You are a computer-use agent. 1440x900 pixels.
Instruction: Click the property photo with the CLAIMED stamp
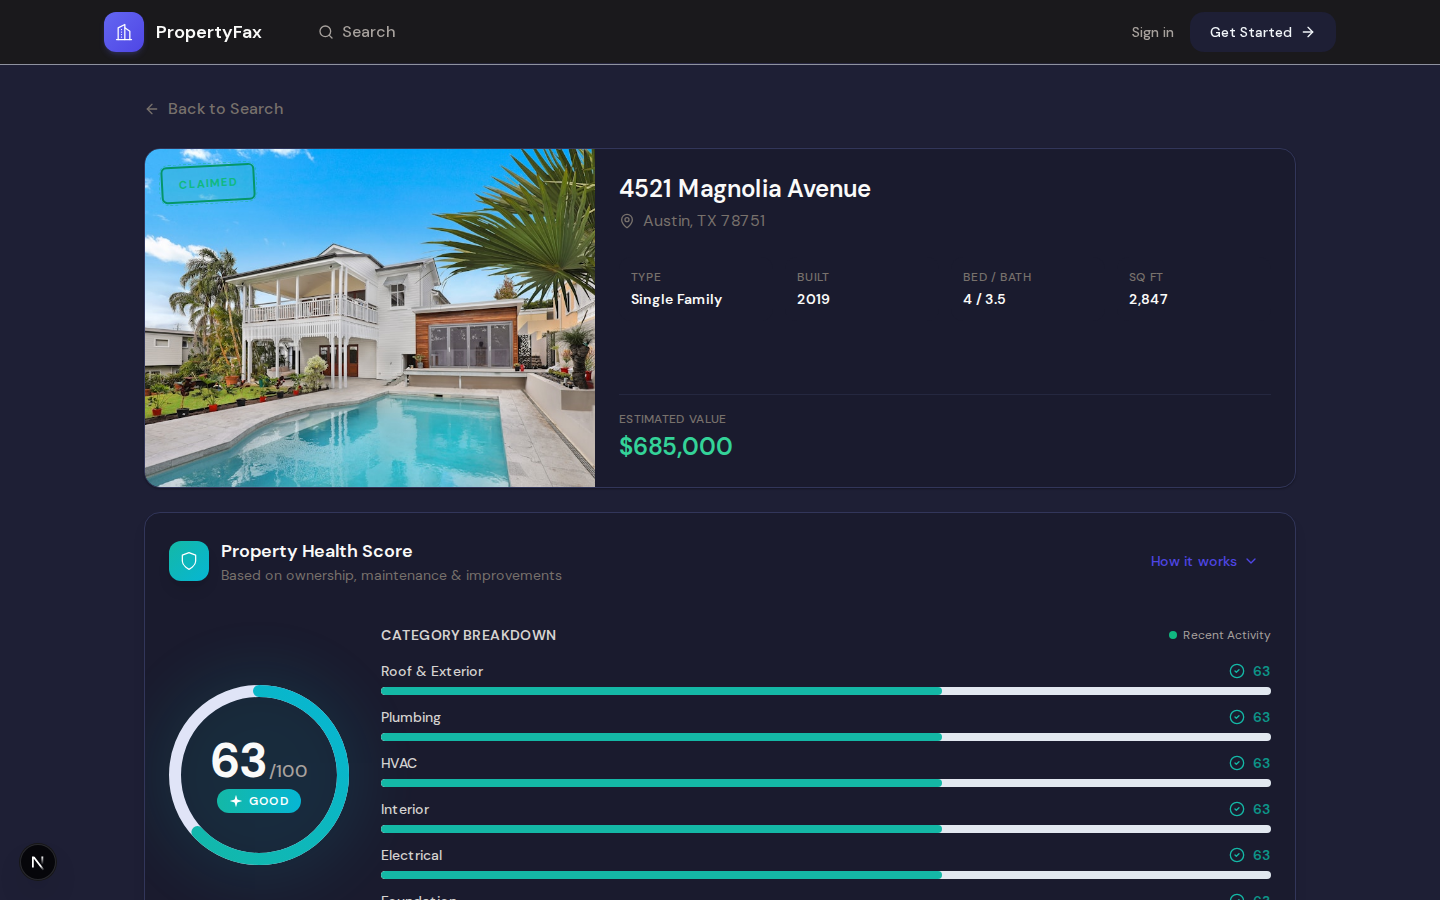click(x=370, y=318)
